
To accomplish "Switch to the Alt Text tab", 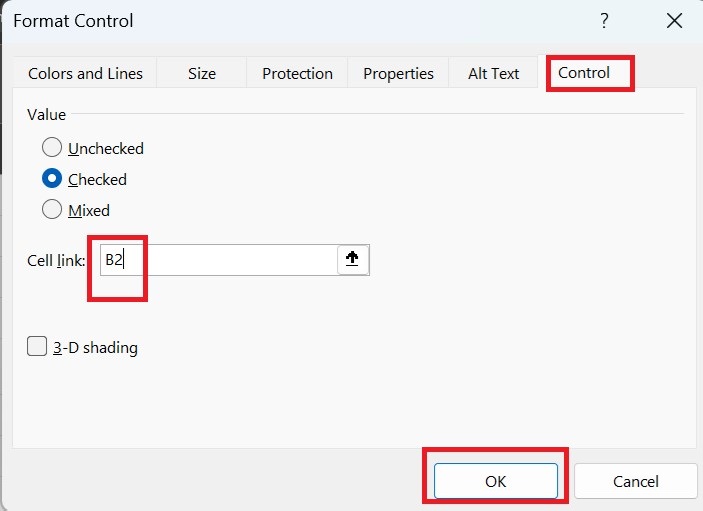I will coord(493,73).
